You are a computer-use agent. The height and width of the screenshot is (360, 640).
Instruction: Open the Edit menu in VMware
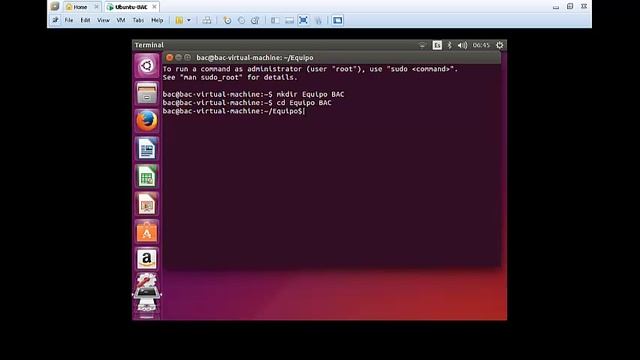(85, 20)
